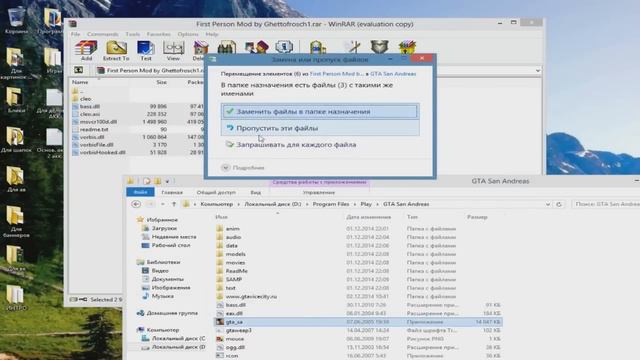Click the Extract To icon in WinRAR
This screenshot has width=640, height=360.
(116, 51)
